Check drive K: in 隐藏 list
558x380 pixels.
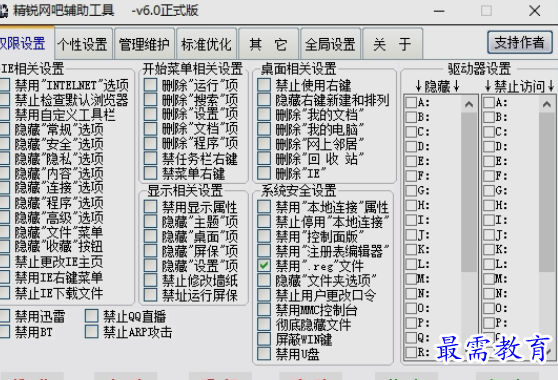(411, 249)
